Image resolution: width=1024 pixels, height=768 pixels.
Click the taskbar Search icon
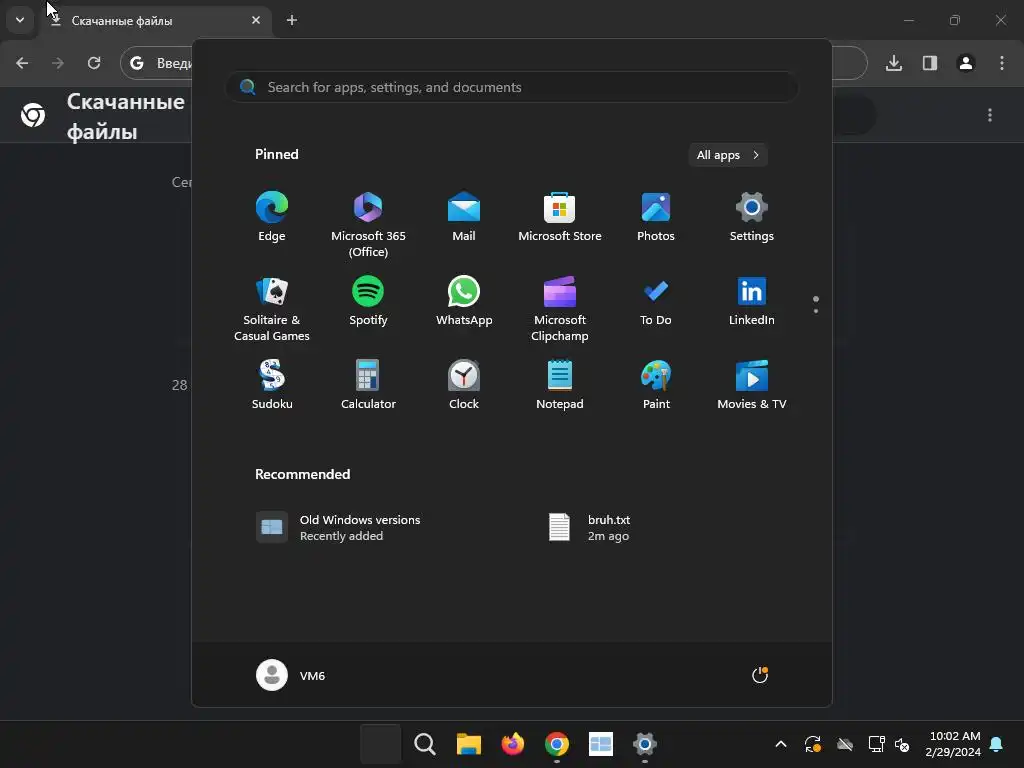click(424, 744)
